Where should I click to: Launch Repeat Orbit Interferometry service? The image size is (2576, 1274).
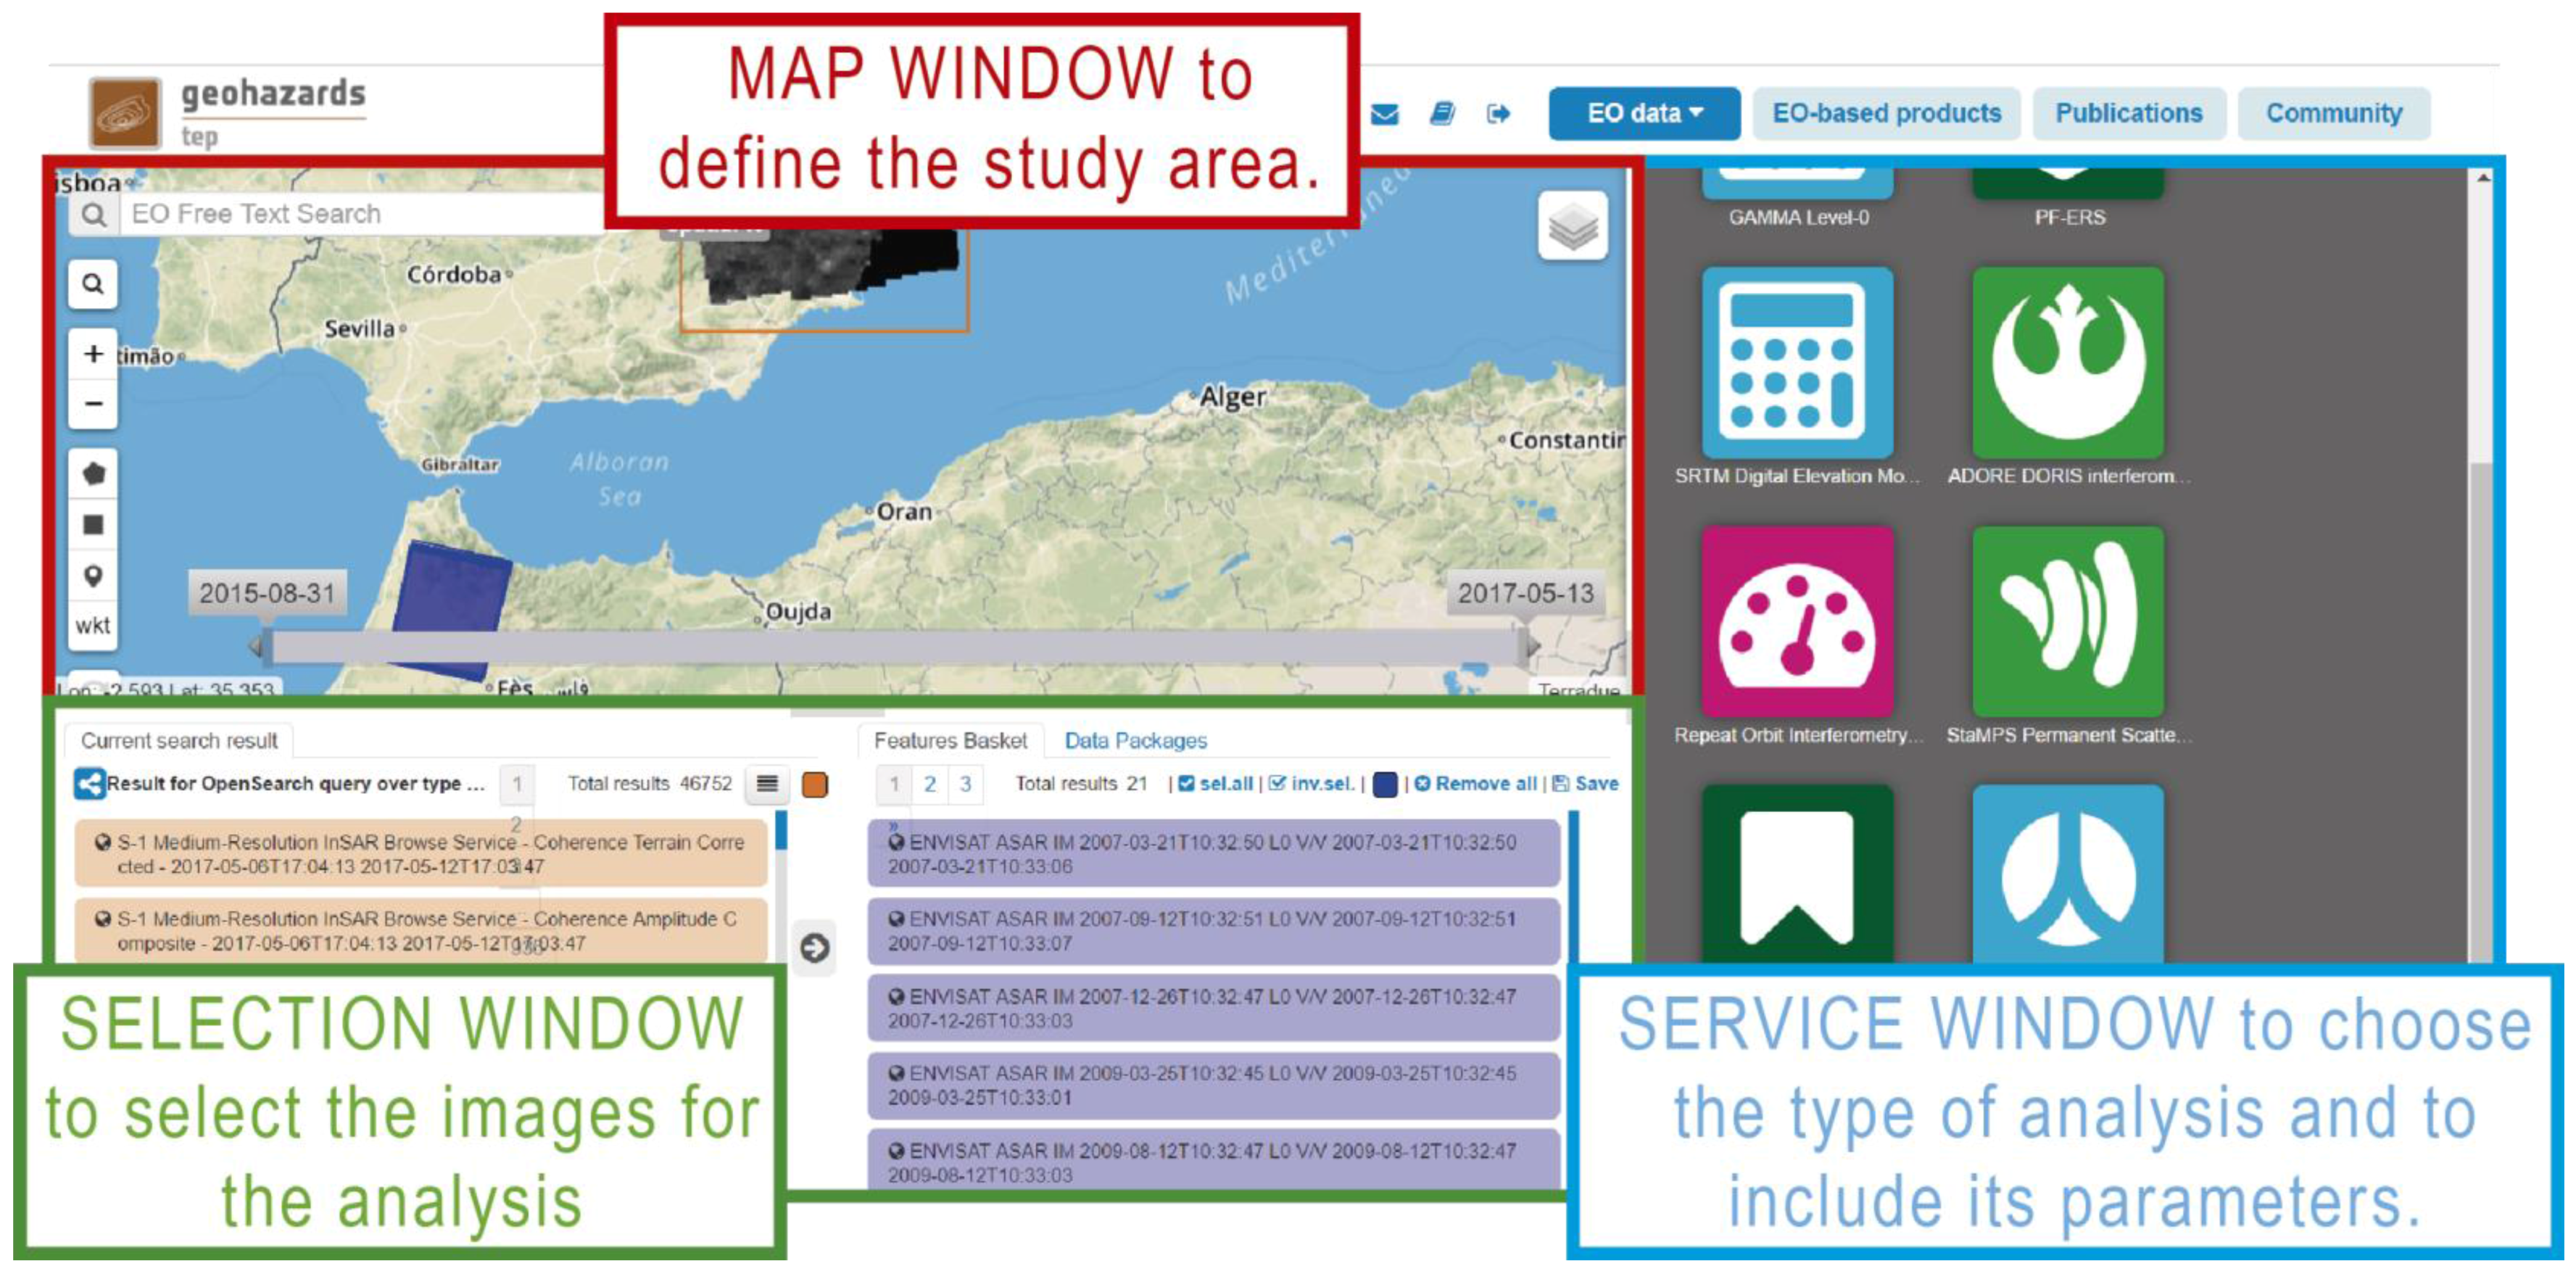tap(1797, 622)
